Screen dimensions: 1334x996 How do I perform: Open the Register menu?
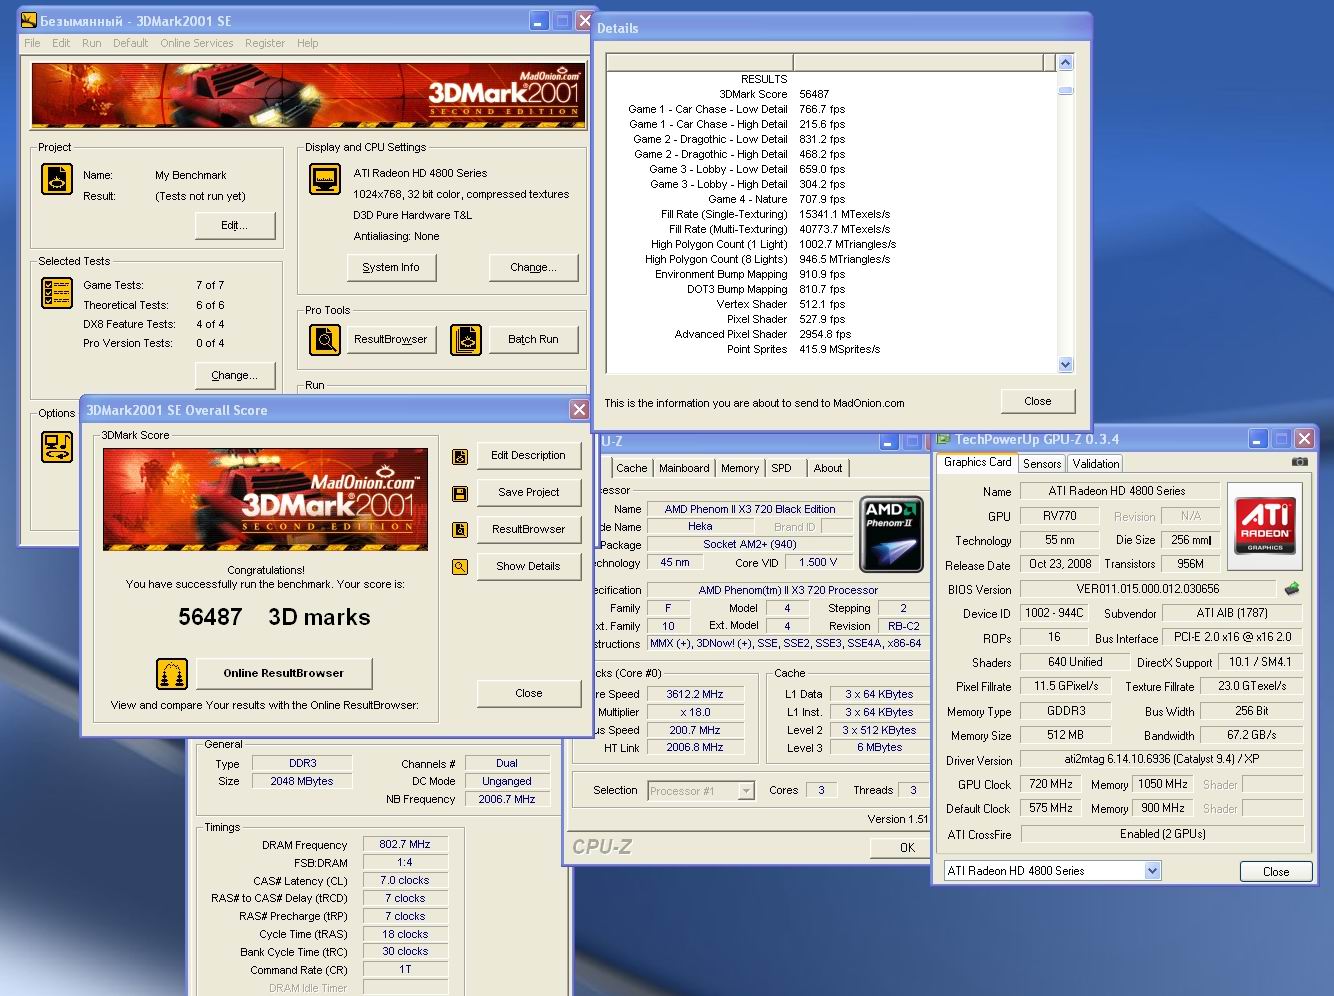coord(265,43)
